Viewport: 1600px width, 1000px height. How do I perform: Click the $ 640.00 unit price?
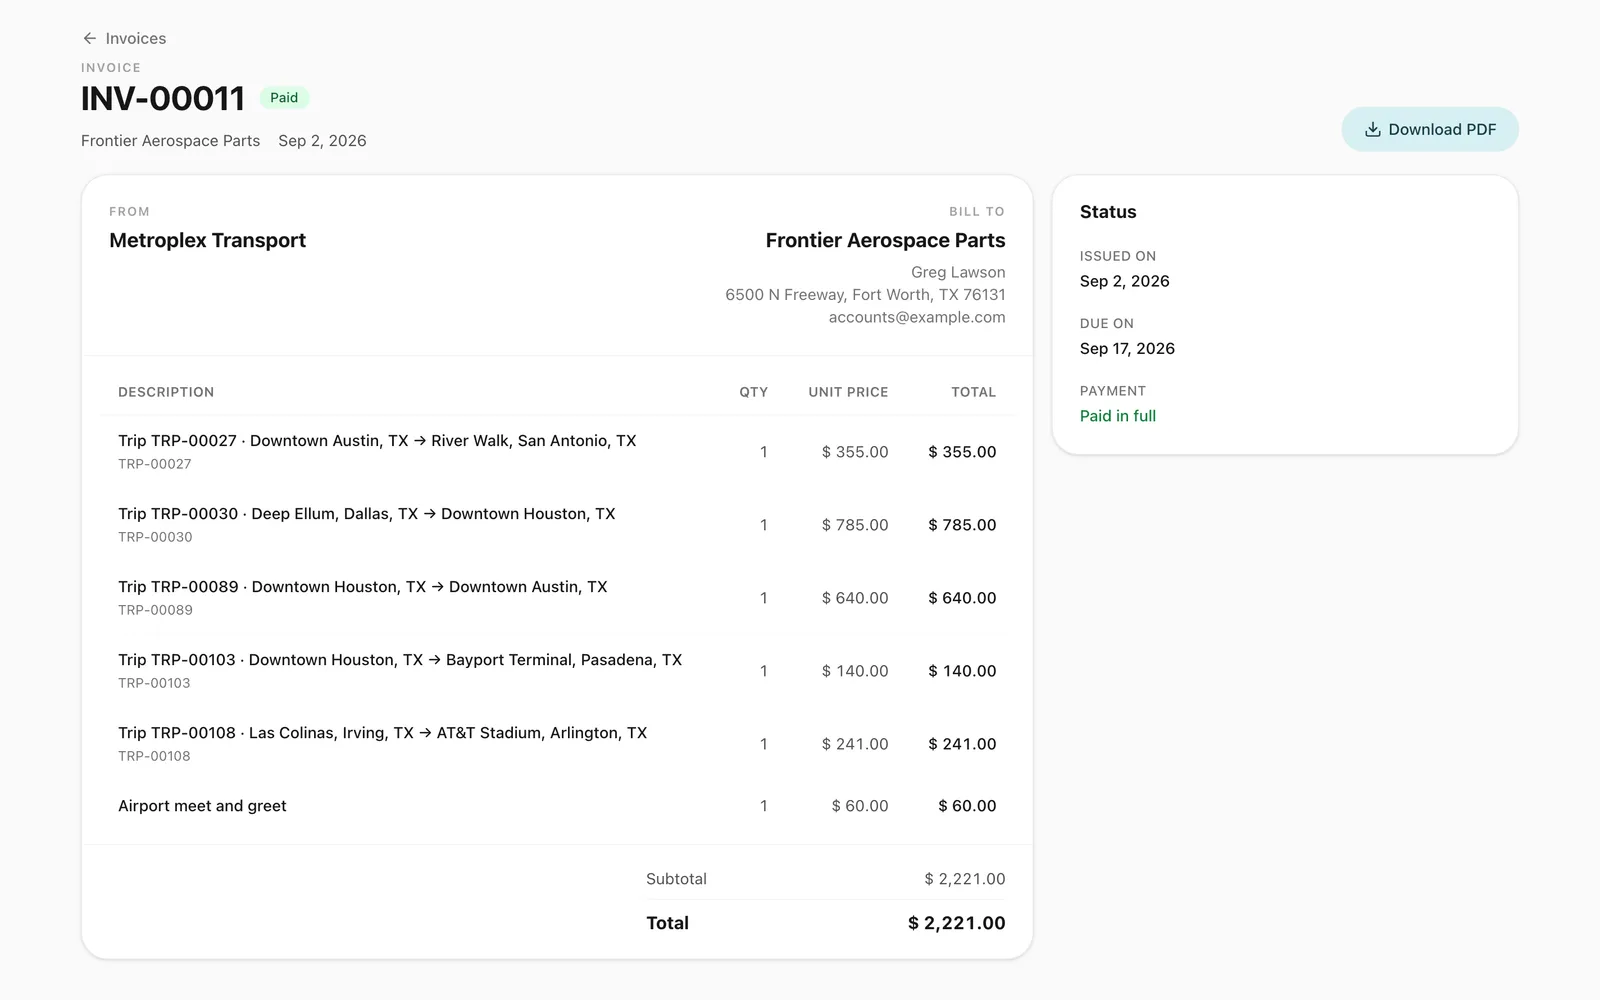click(855, 598)
